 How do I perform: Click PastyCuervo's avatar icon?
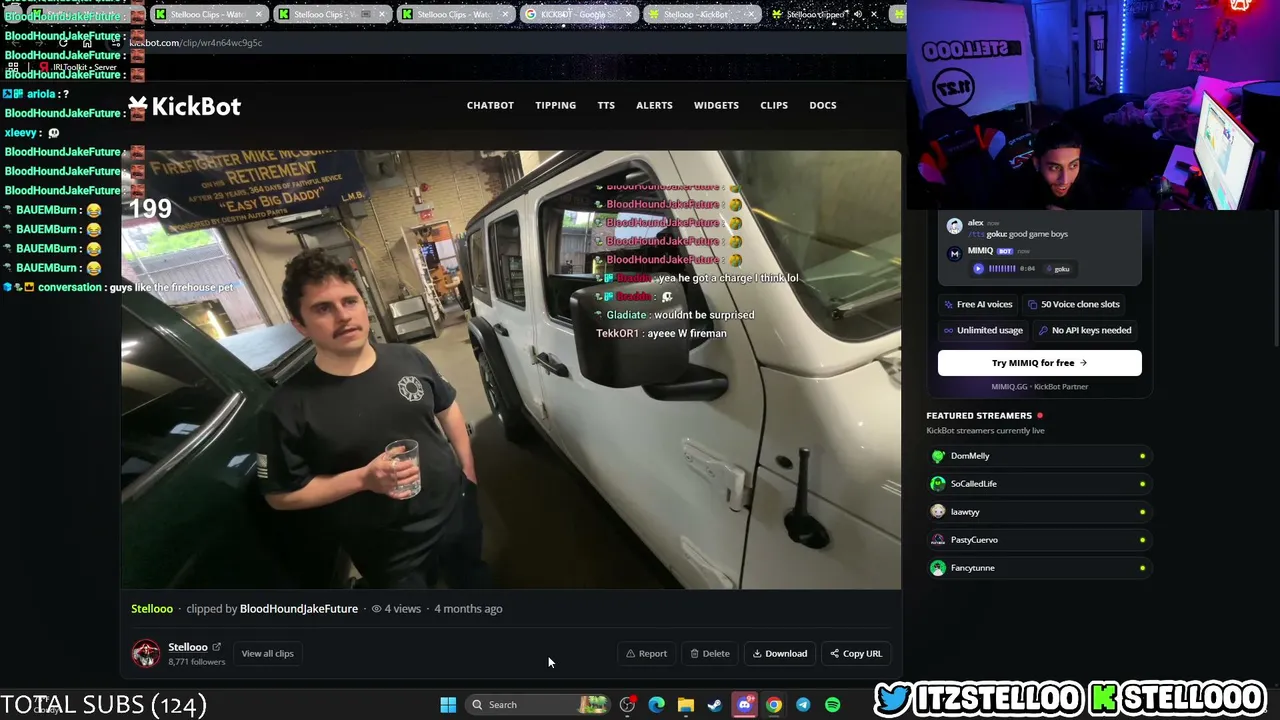[x=938, y=540]
